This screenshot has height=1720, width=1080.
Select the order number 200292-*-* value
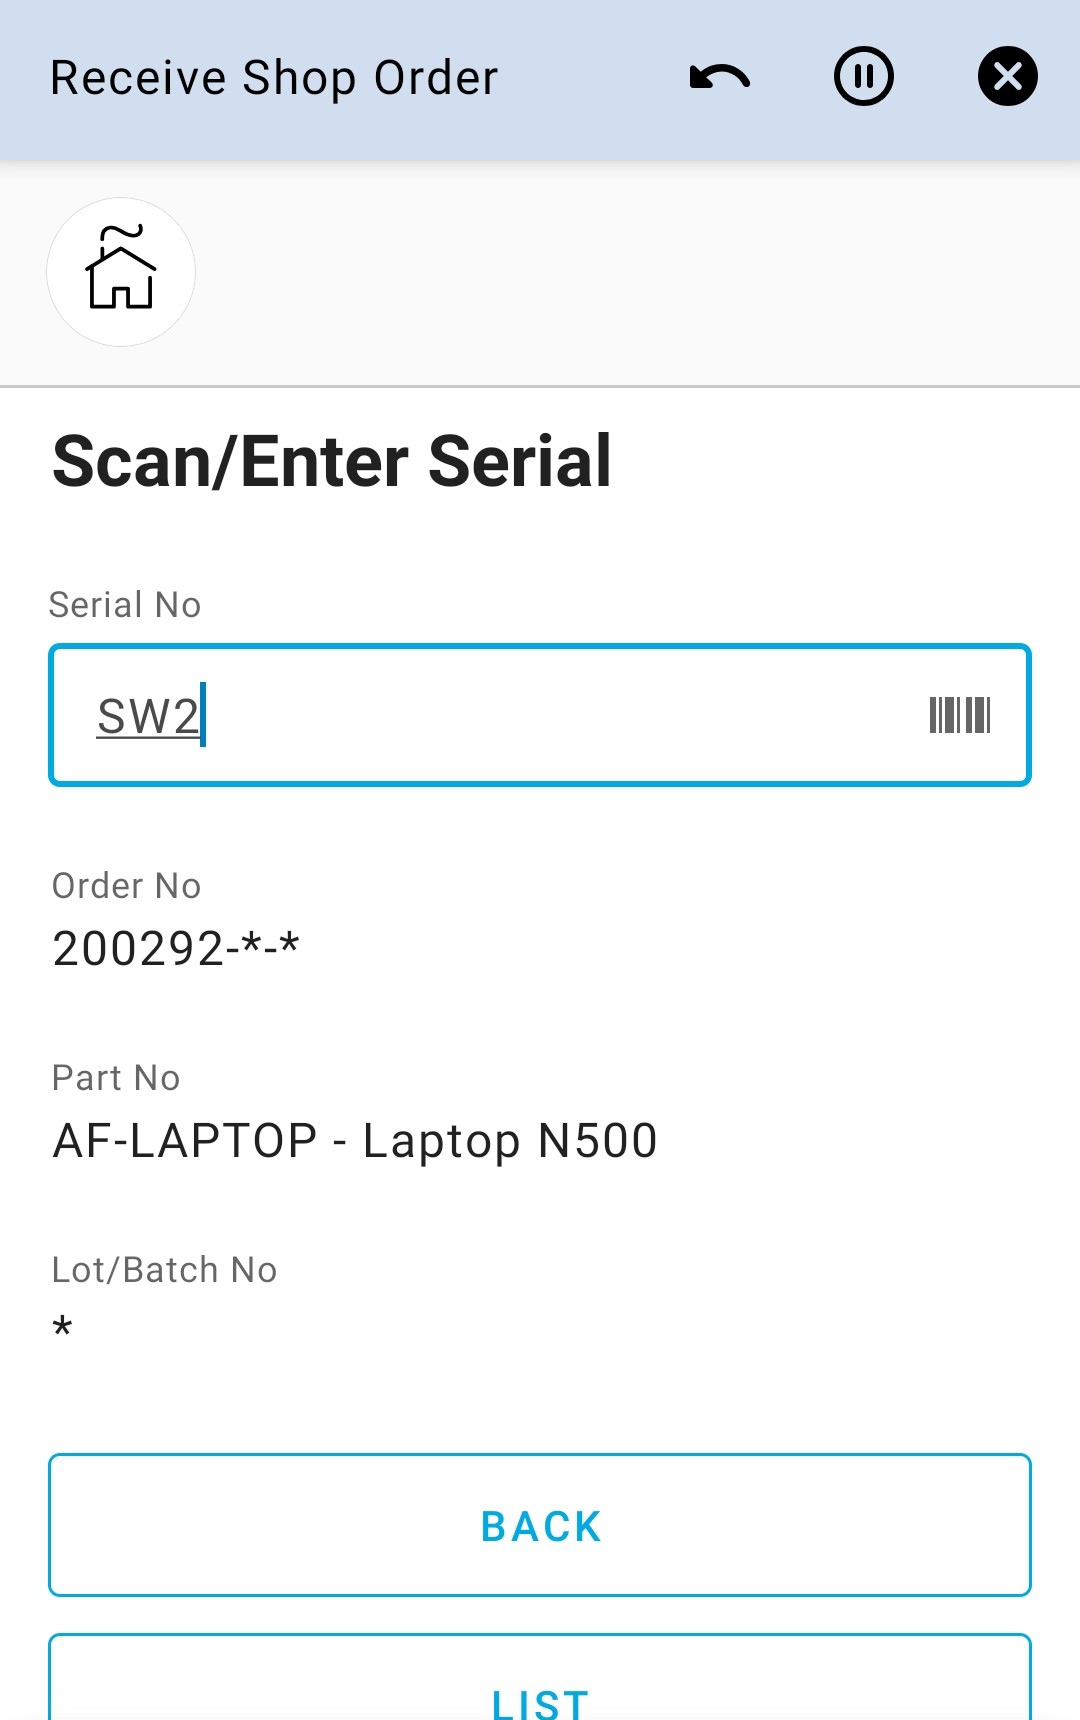tap(176, 948)
